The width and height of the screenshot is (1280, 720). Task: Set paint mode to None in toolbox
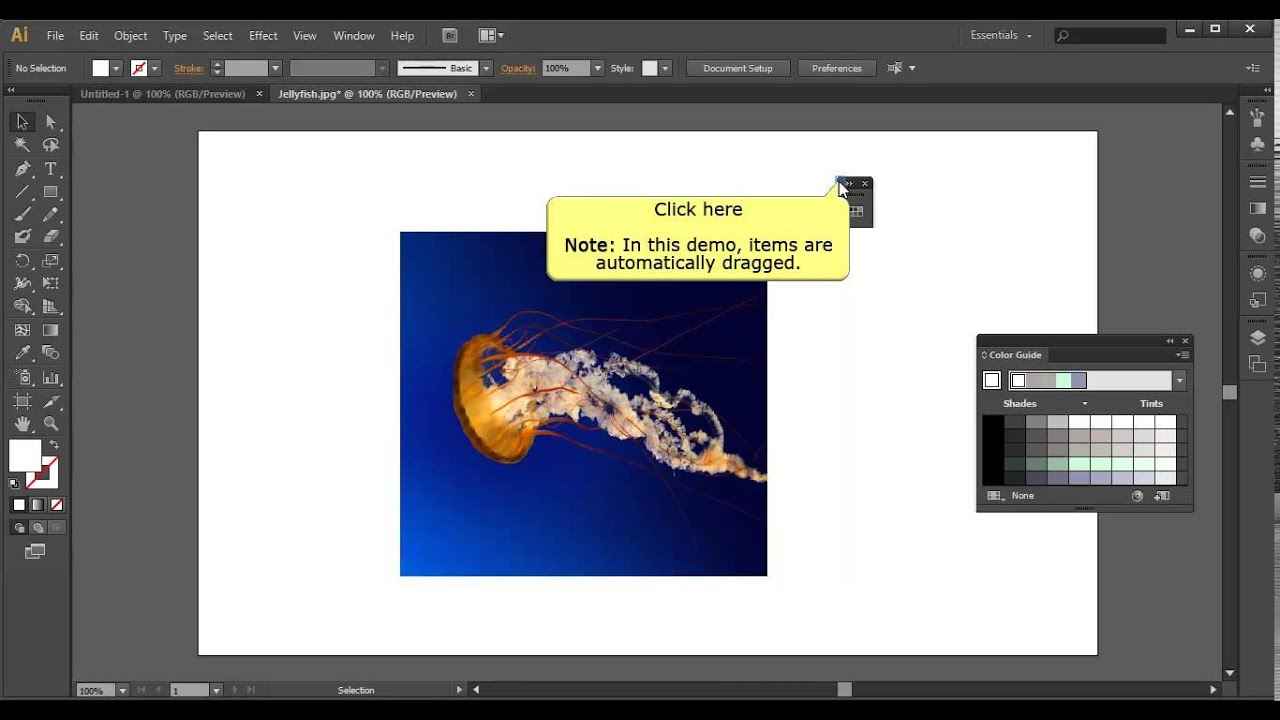pyautogui.click(x=57, y=505)
